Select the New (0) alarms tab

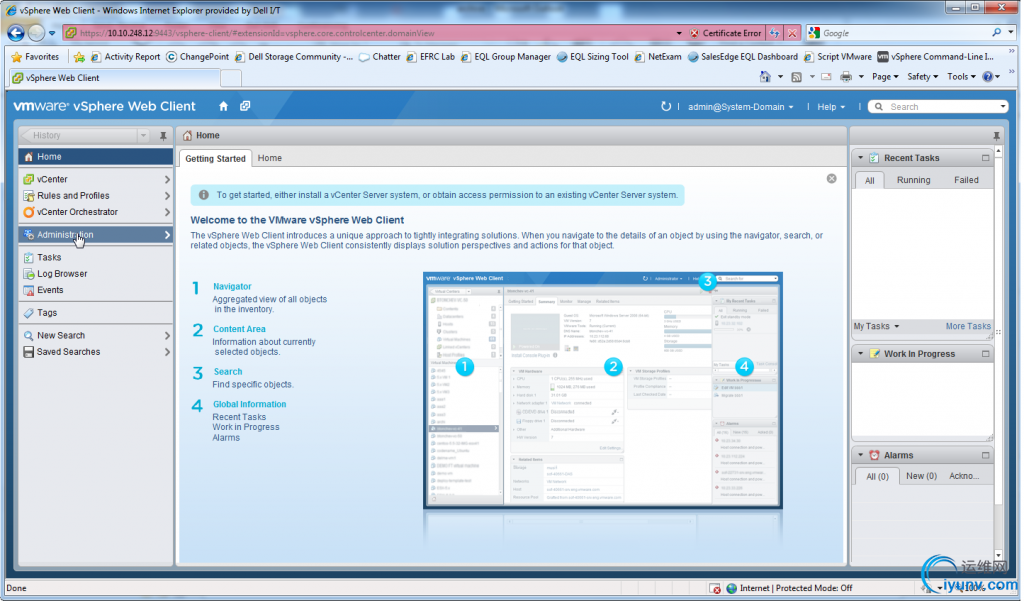pyautogui.click(x=921, y=476)
